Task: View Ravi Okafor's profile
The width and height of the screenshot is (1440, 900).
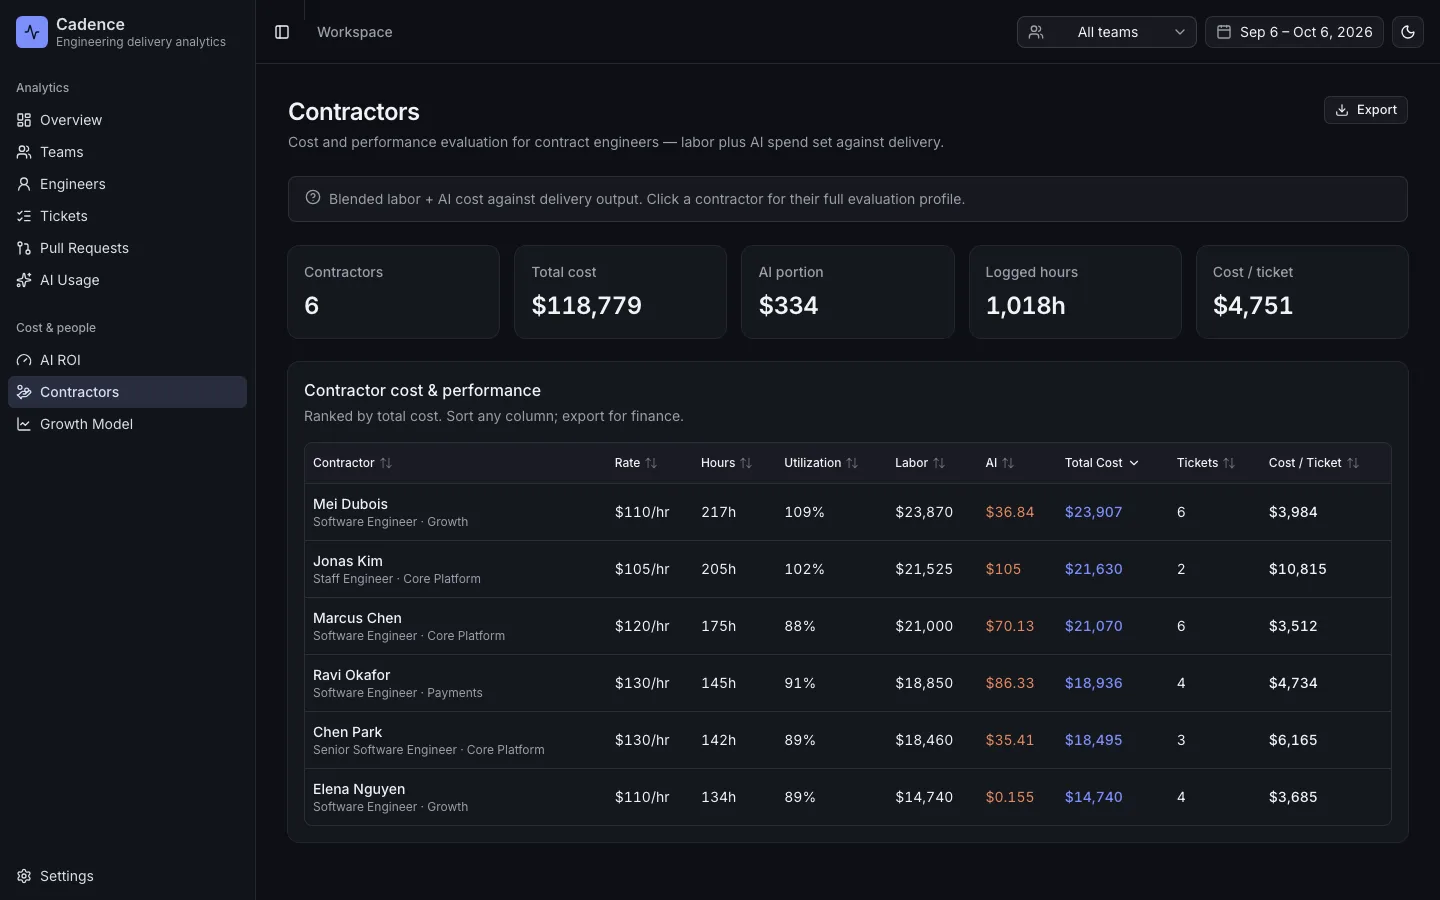Action: pyautogui.click(x=848, y=683)
